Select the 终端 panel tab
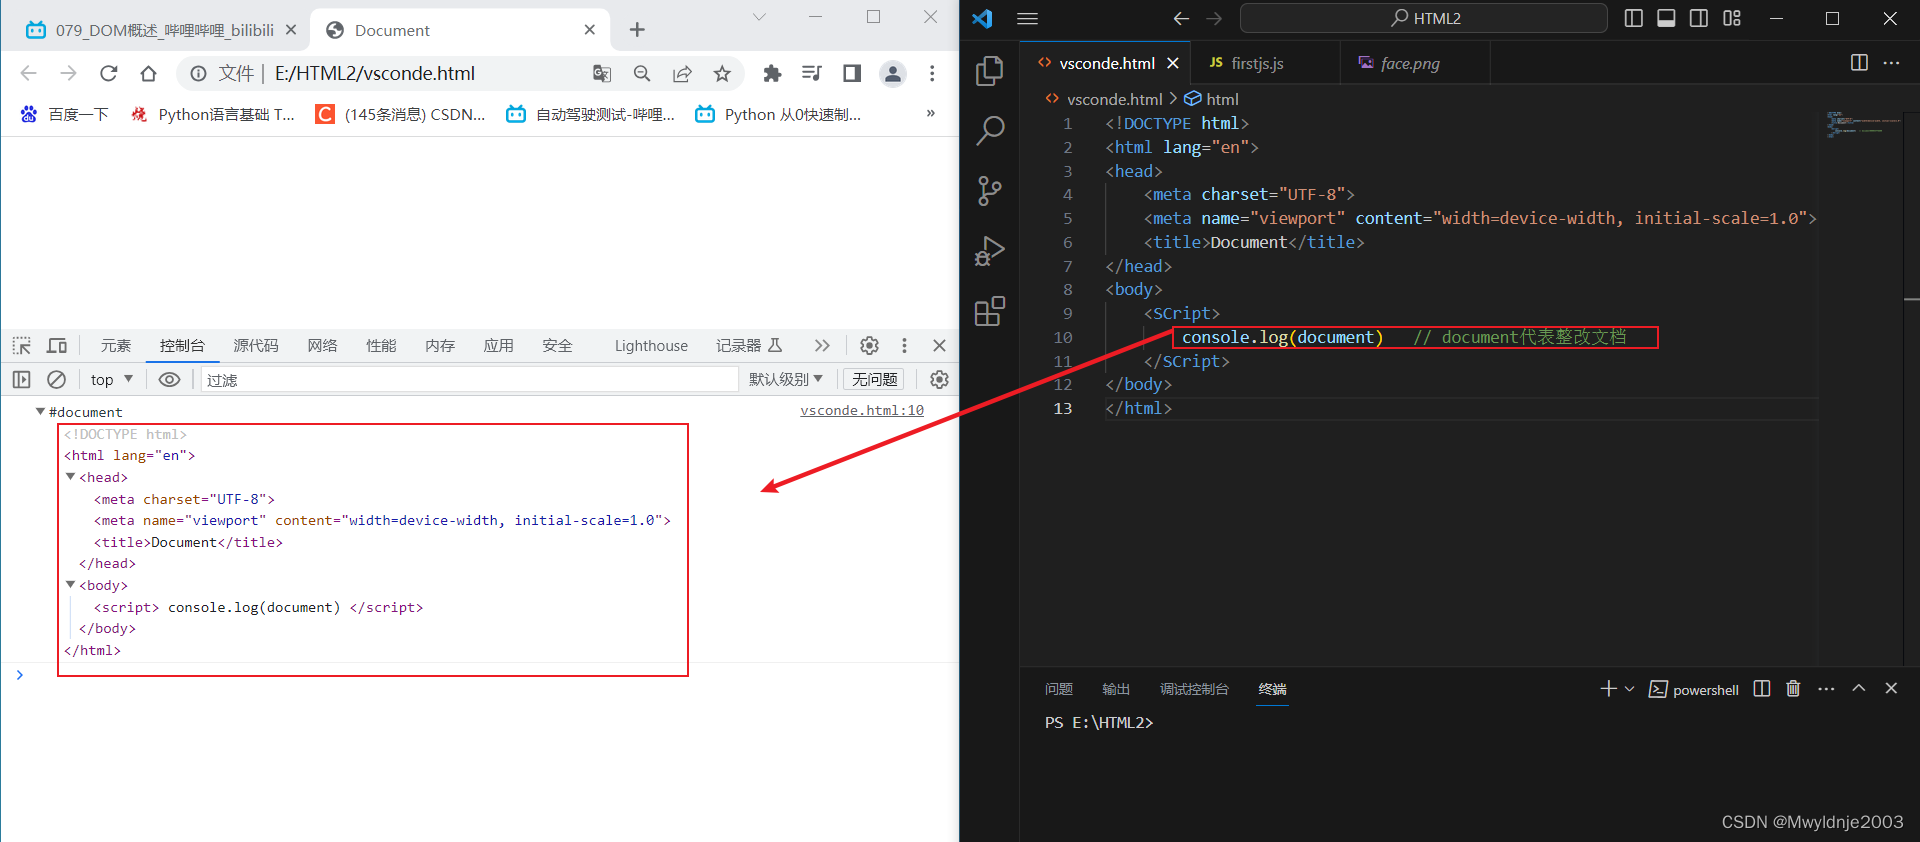The image size is (1920, 842). pyautogui.click(x=1272, y=689)
